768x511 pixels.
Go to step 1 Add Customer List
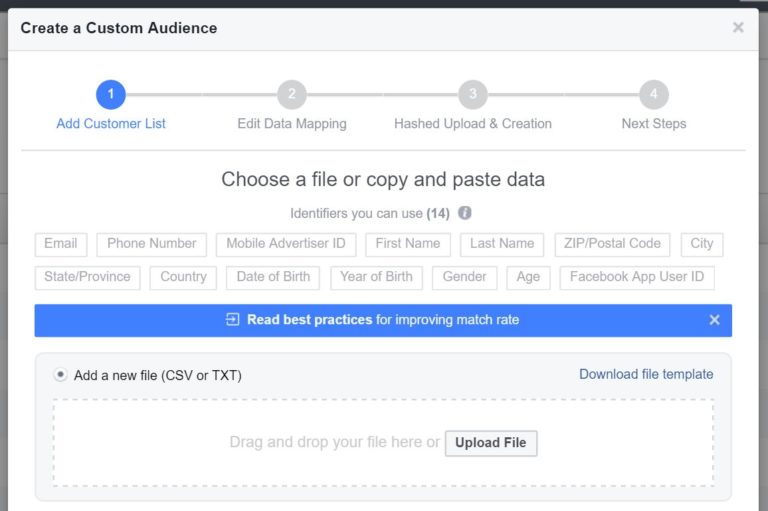111,95
